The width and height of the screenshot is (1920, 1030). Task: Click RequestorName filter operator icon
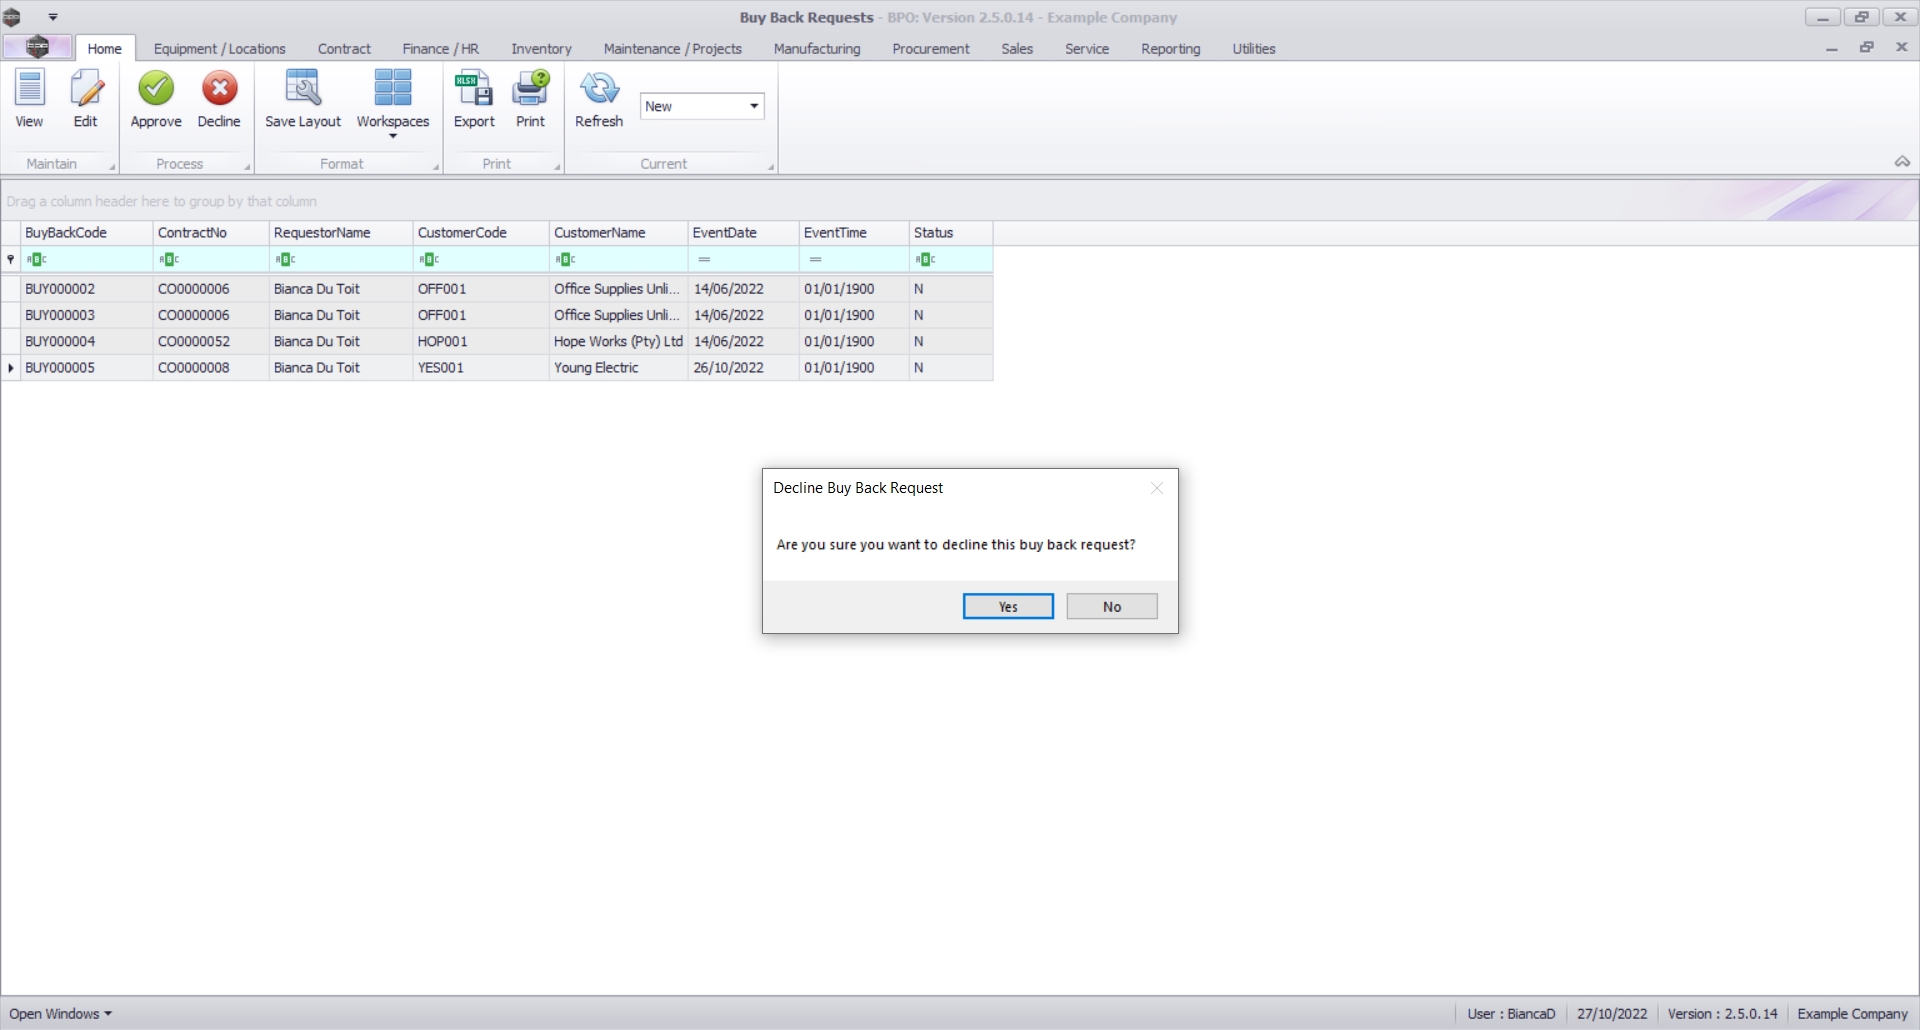point(285,260)
